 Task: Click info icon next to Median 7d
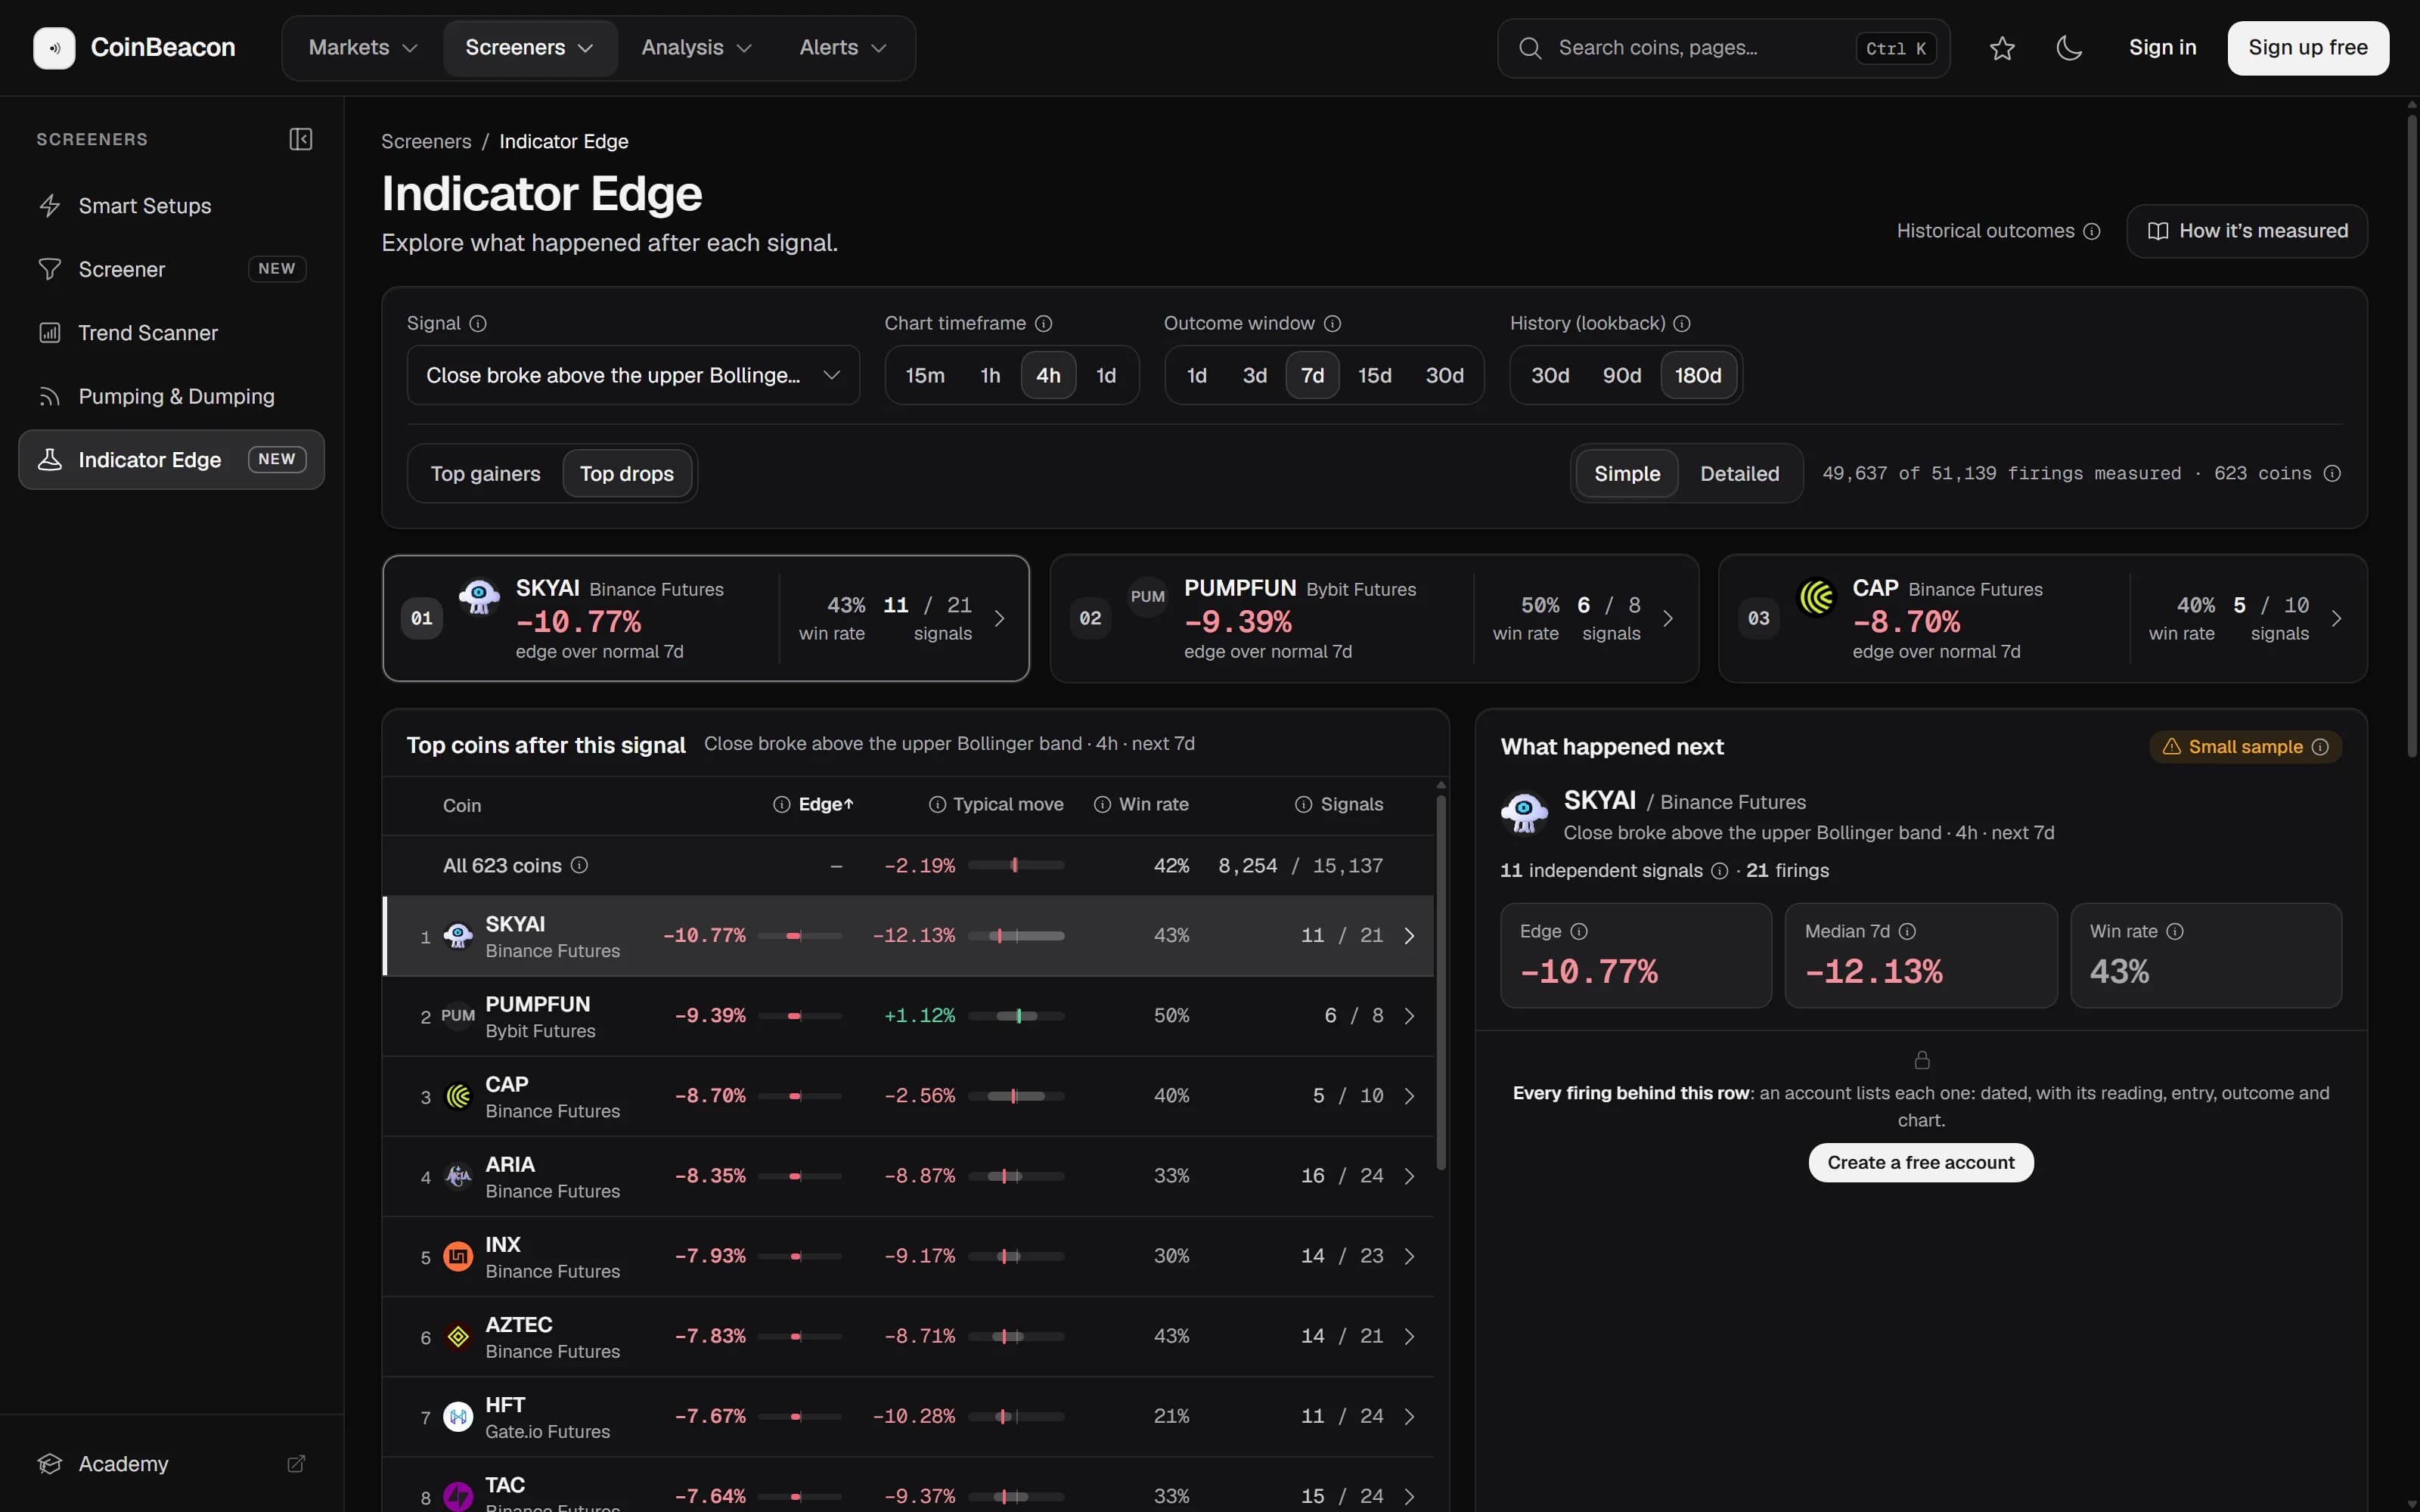click(1907, 931)
